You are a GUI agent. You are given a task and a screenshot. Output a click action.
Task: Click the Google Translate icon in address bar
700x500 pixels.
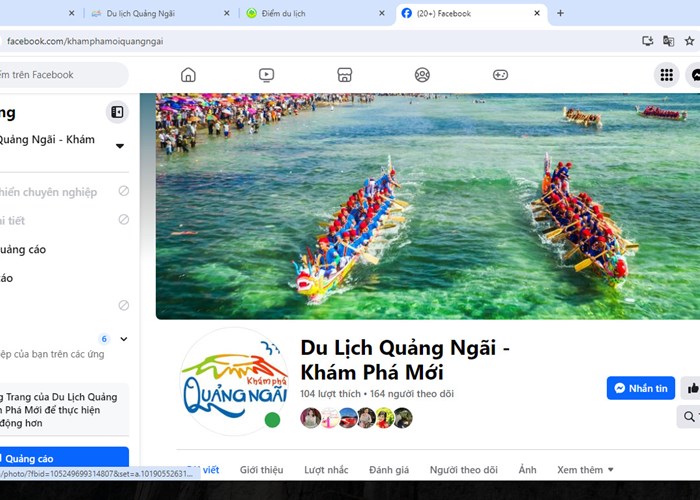pyautogui.click(x=648, y=41)
